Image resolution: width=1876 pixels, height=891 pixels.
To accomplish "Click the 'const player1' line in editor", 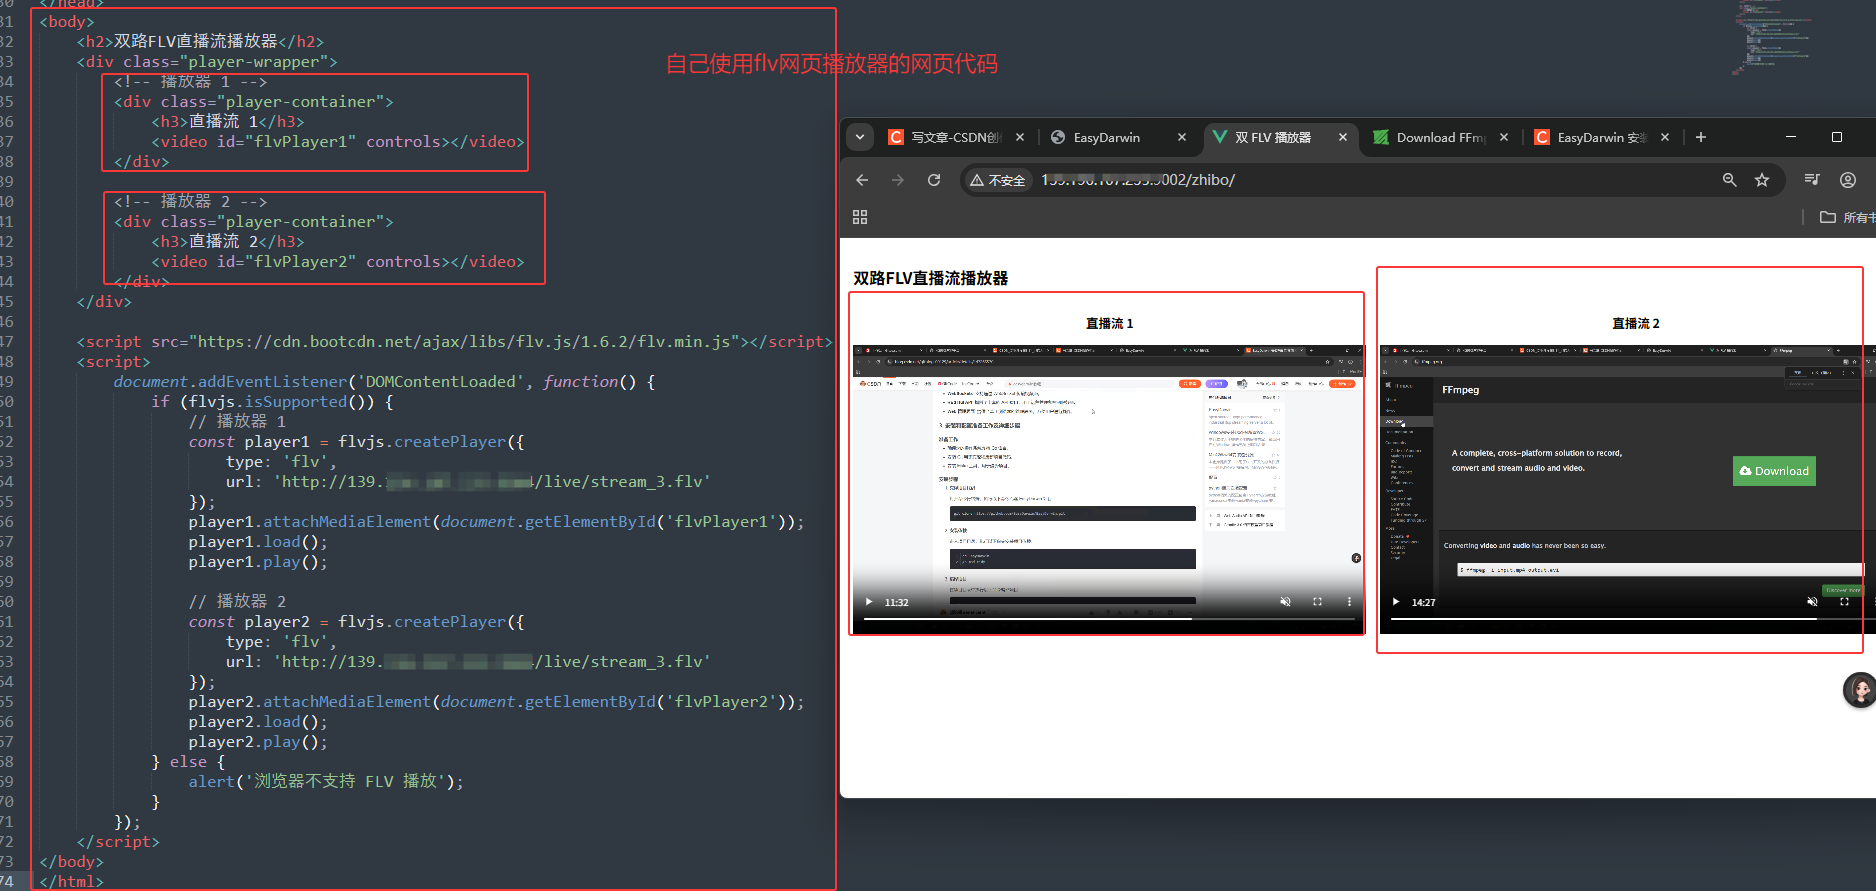I will 356,442.
